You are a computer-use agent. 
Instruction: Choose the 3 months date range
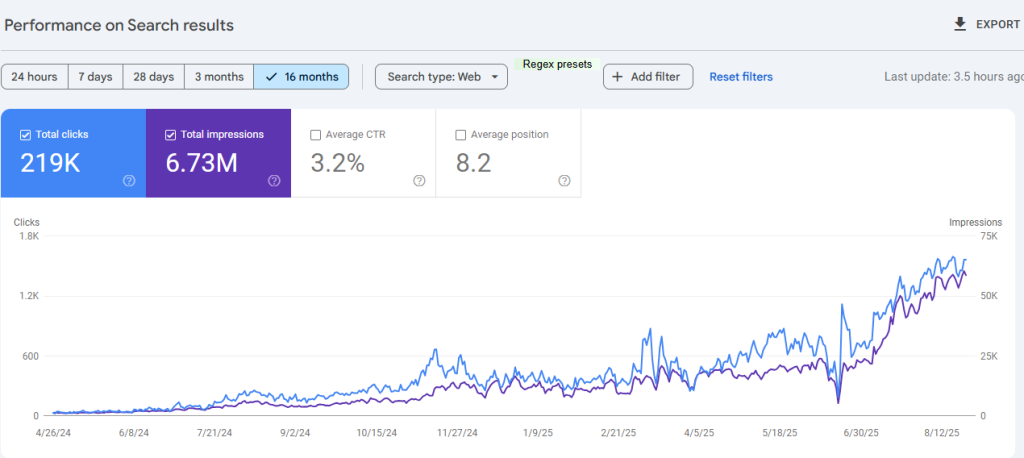pos(218,77)
